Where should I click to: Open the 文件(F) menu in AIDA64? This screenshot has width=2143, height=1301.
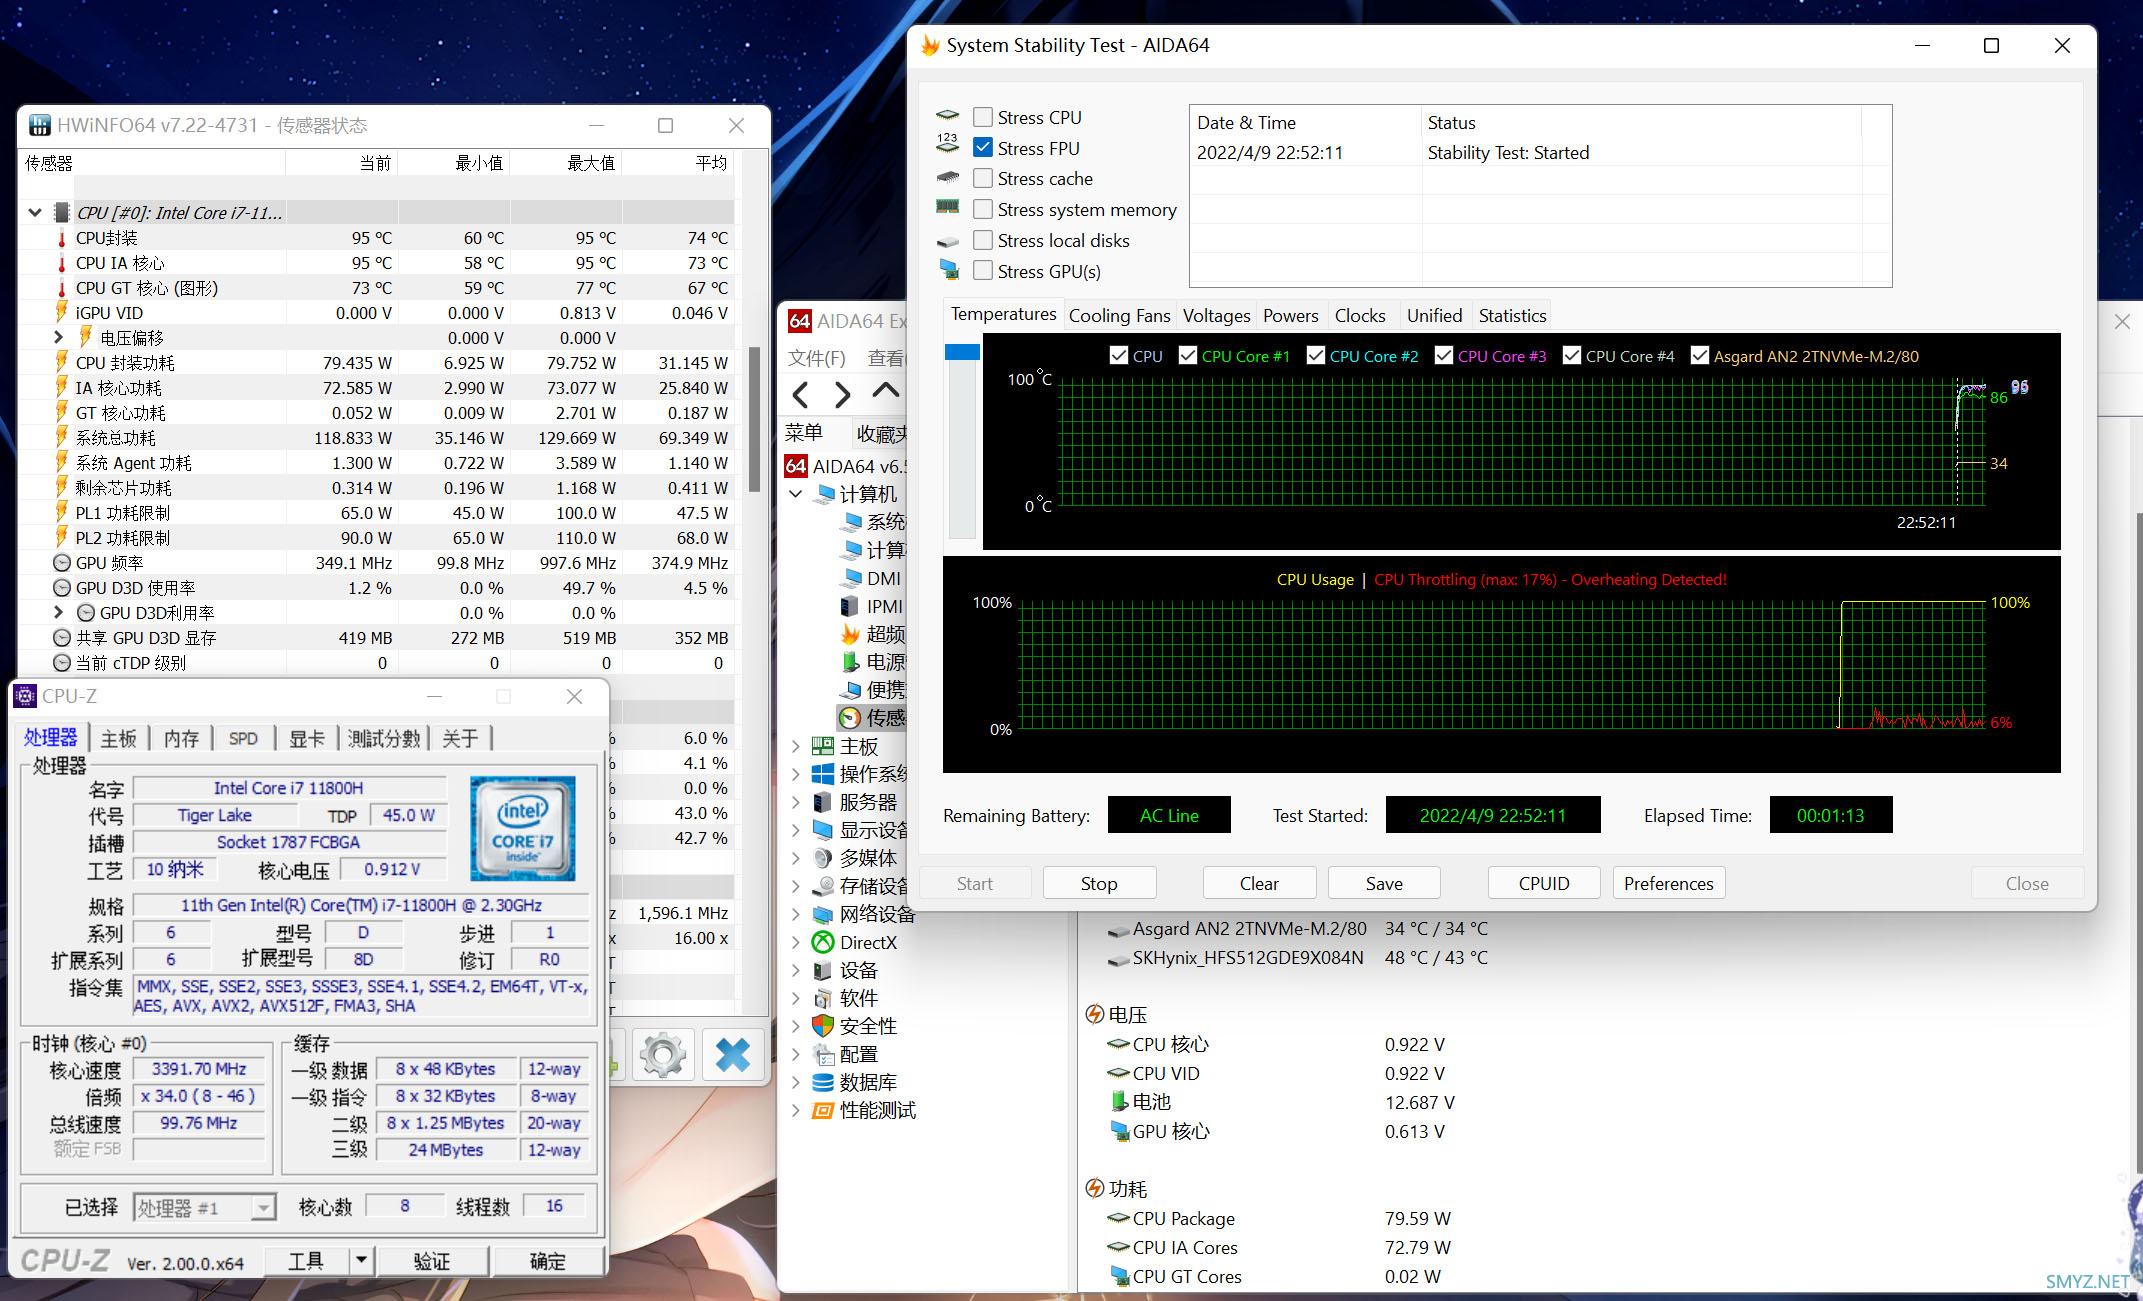[x=816, y=358]
